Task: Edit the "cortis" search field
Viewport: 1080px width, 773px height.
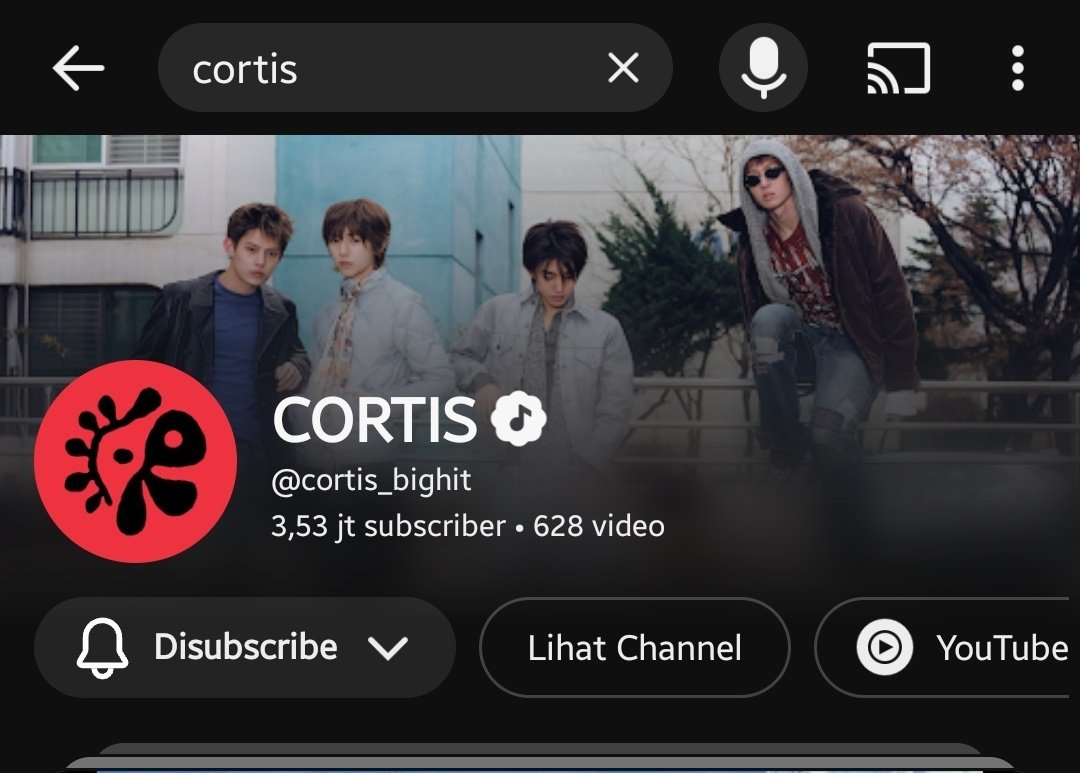Action: pos(415,68)
